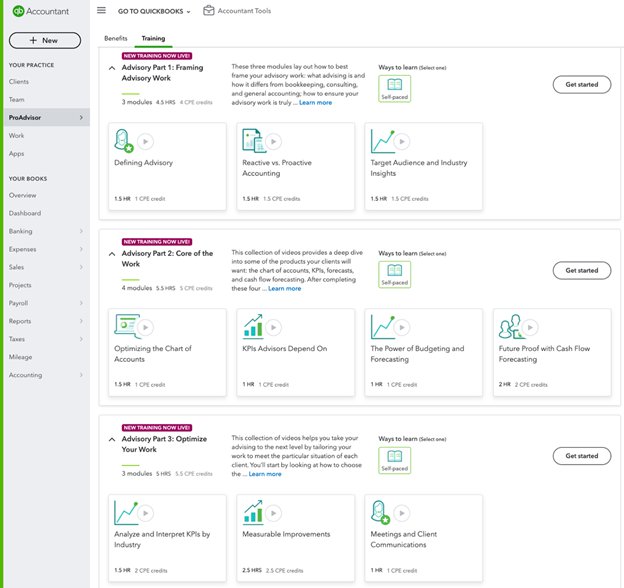Collapse Advisory Part 2: Core of the Work

110,254
